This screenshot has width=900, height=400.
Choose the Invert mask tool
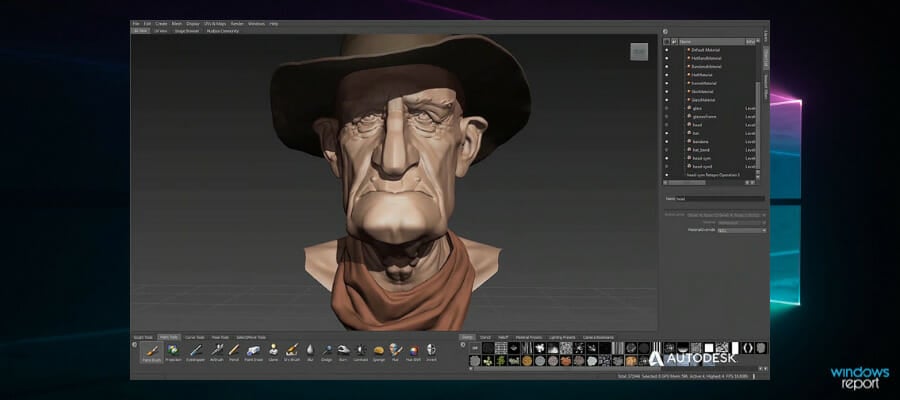pyautogui.click(x=430, y=352)
